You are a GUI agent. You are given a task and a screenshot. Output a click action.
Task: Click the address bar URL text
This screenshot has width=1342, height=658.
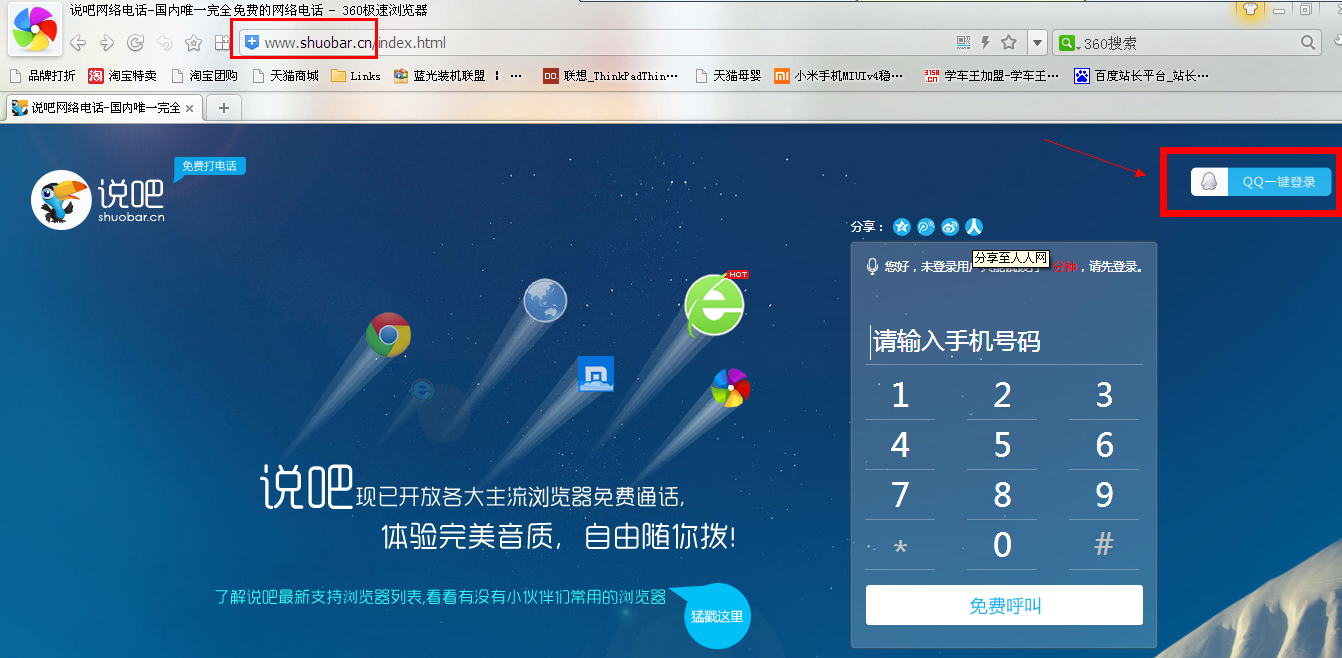pyautogui.click(x=355, y=43)
